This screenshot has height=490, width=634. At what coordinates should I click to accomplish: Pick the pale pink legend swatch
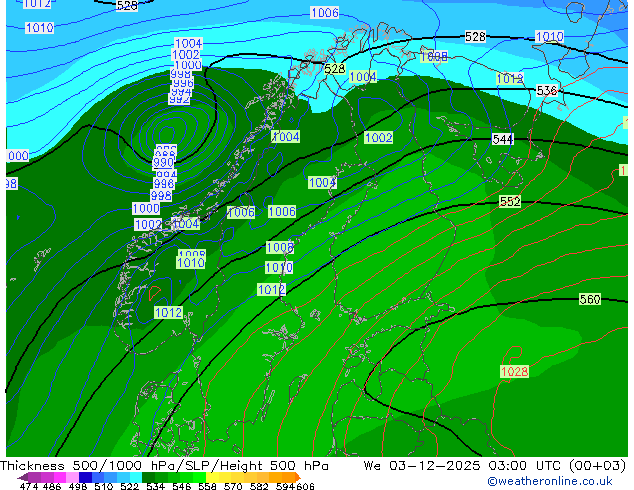(x=72, y=477)
